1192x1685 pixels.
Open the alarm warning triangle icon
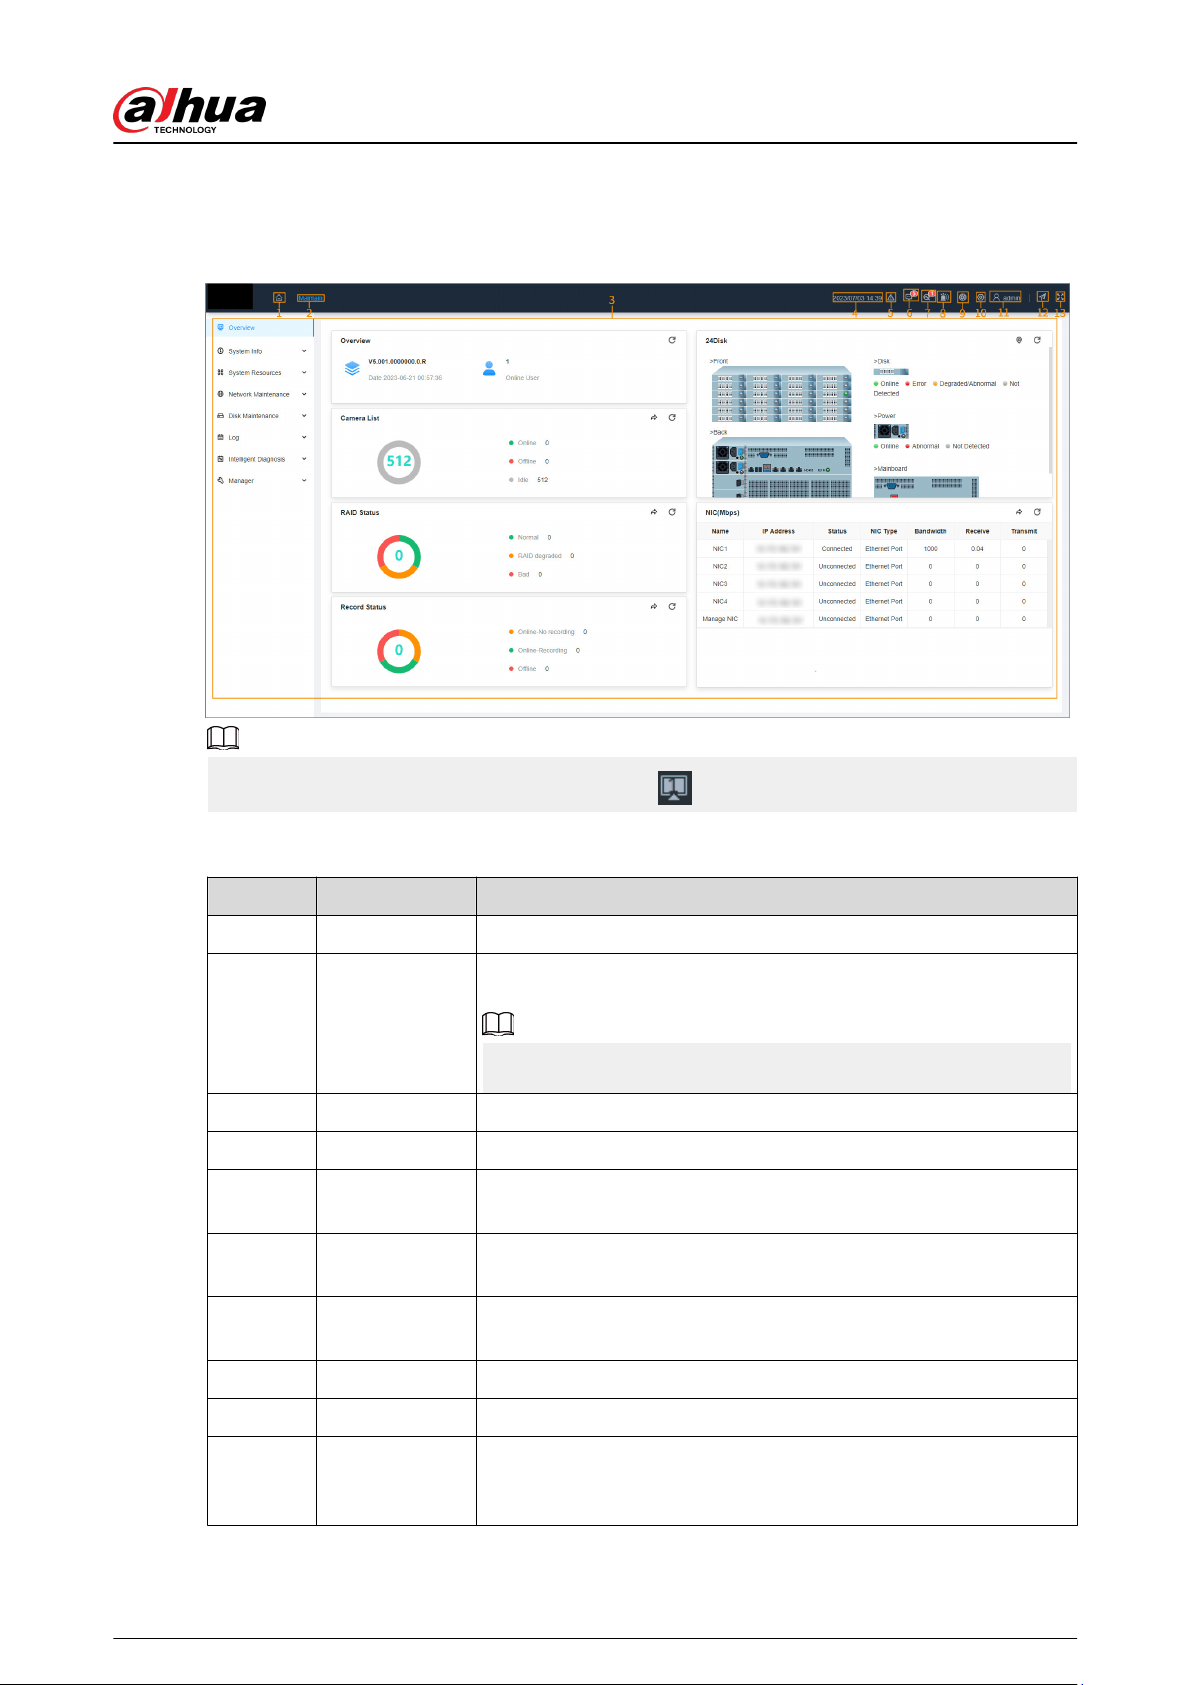[x=891, y=298]
